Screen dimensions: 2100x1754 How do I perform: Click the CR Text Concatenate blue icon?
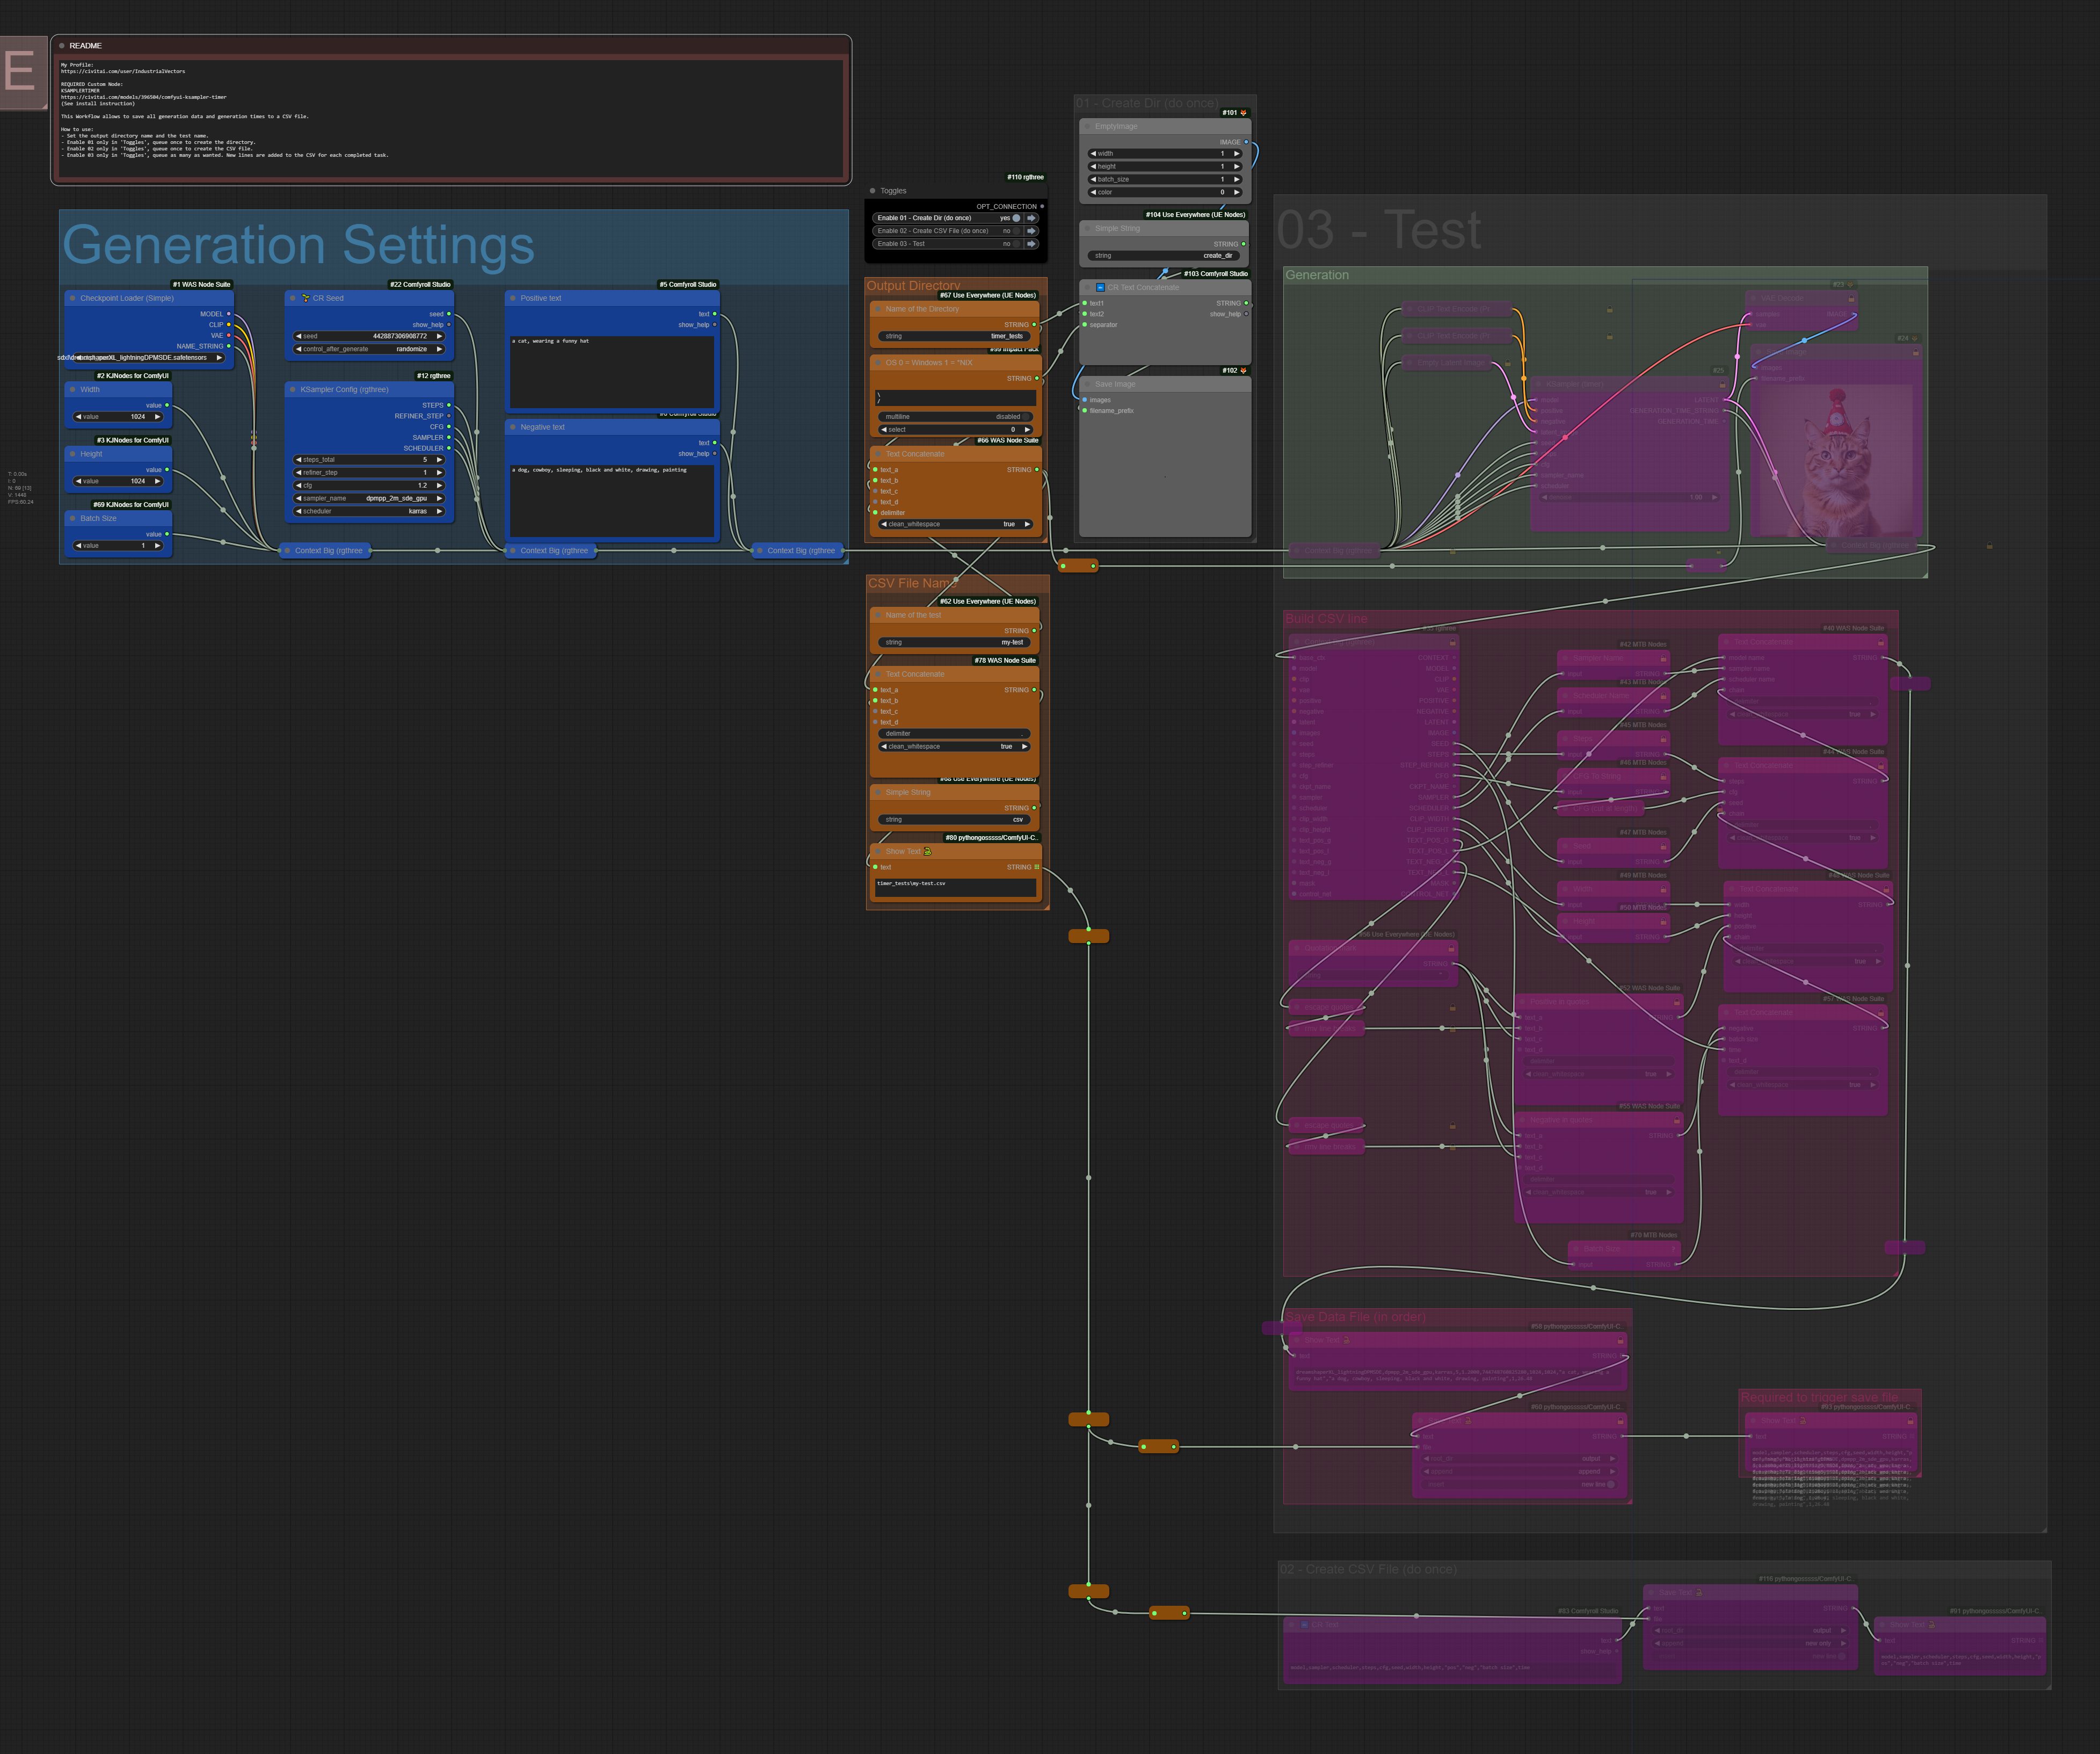(1100, 287)
